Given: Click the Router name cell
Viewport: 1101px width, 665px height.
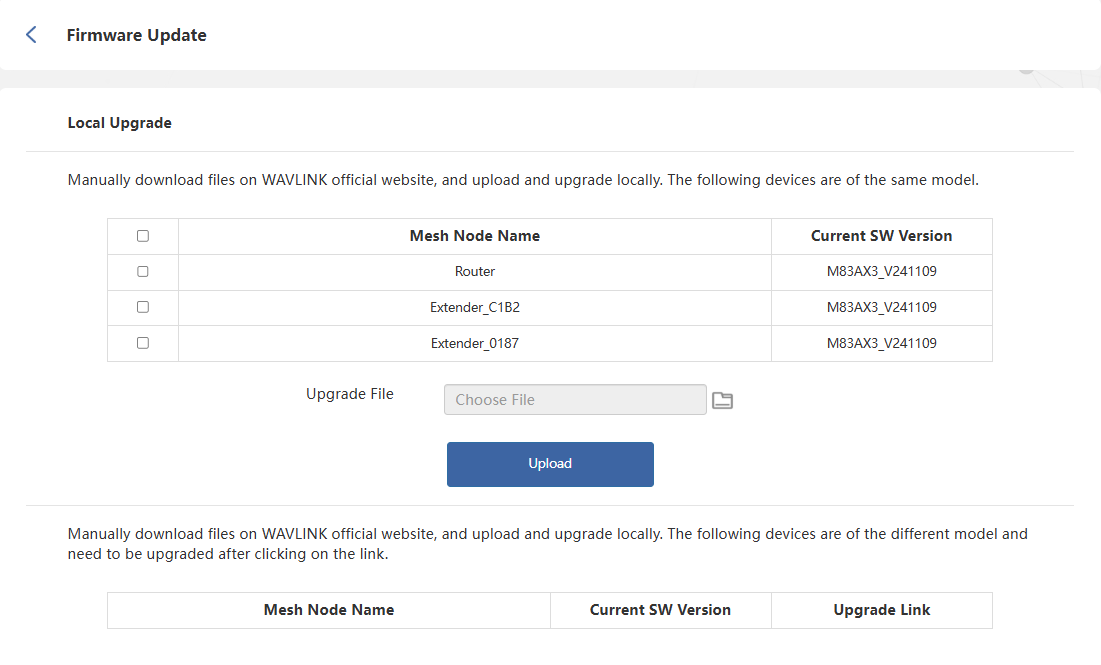Looking at the screenshot, I should (475, 271).
